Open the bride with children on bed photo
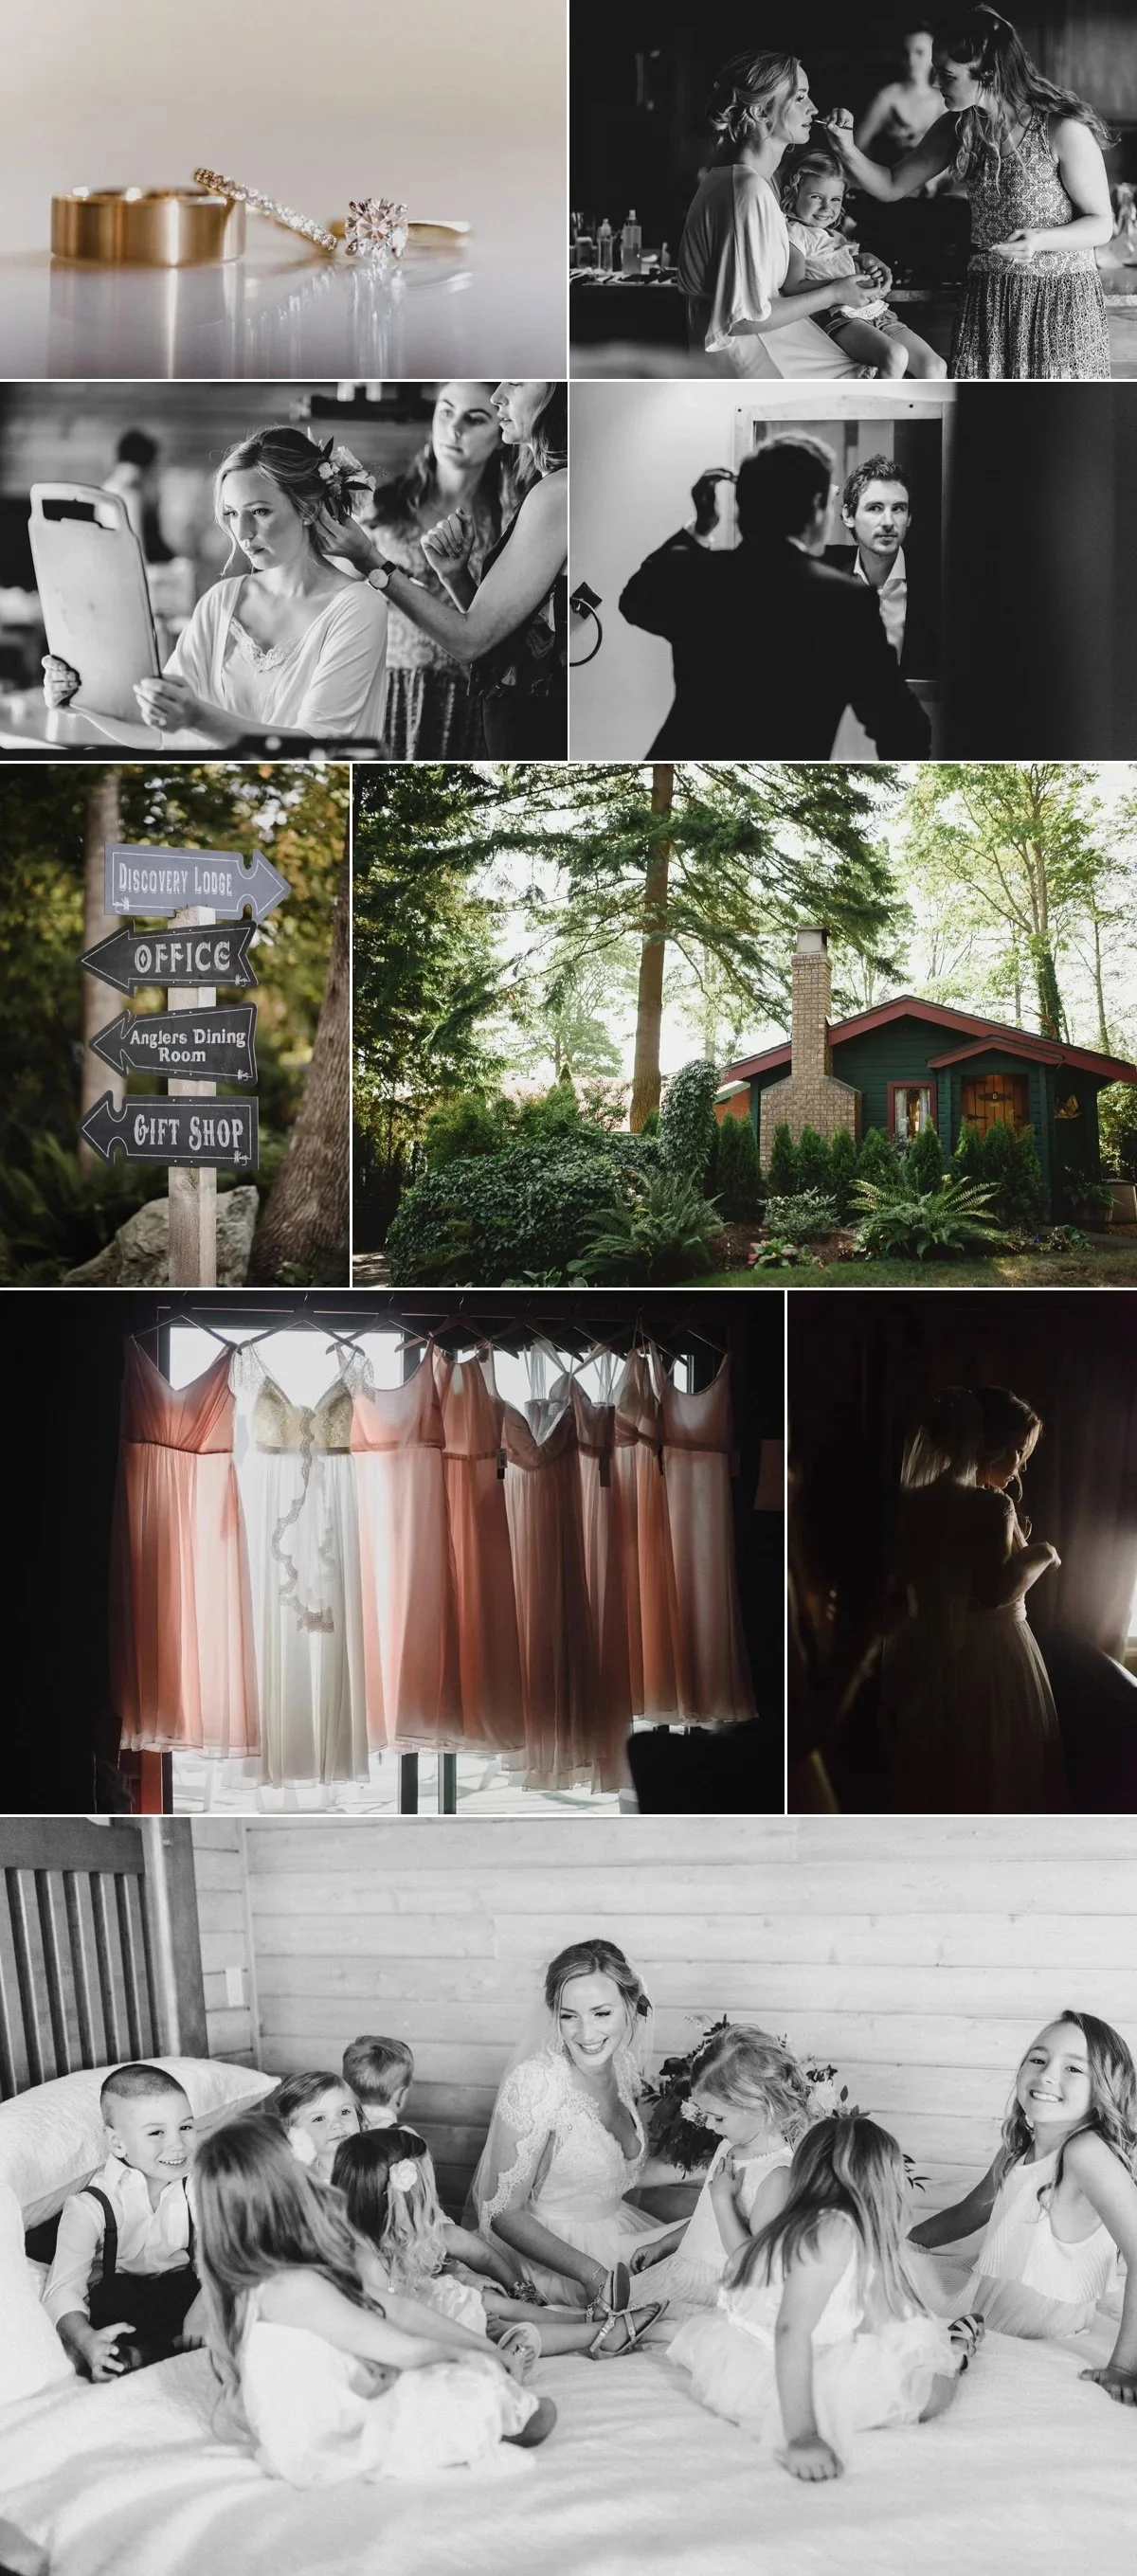1137x2576 pixels. [568, 2197]
